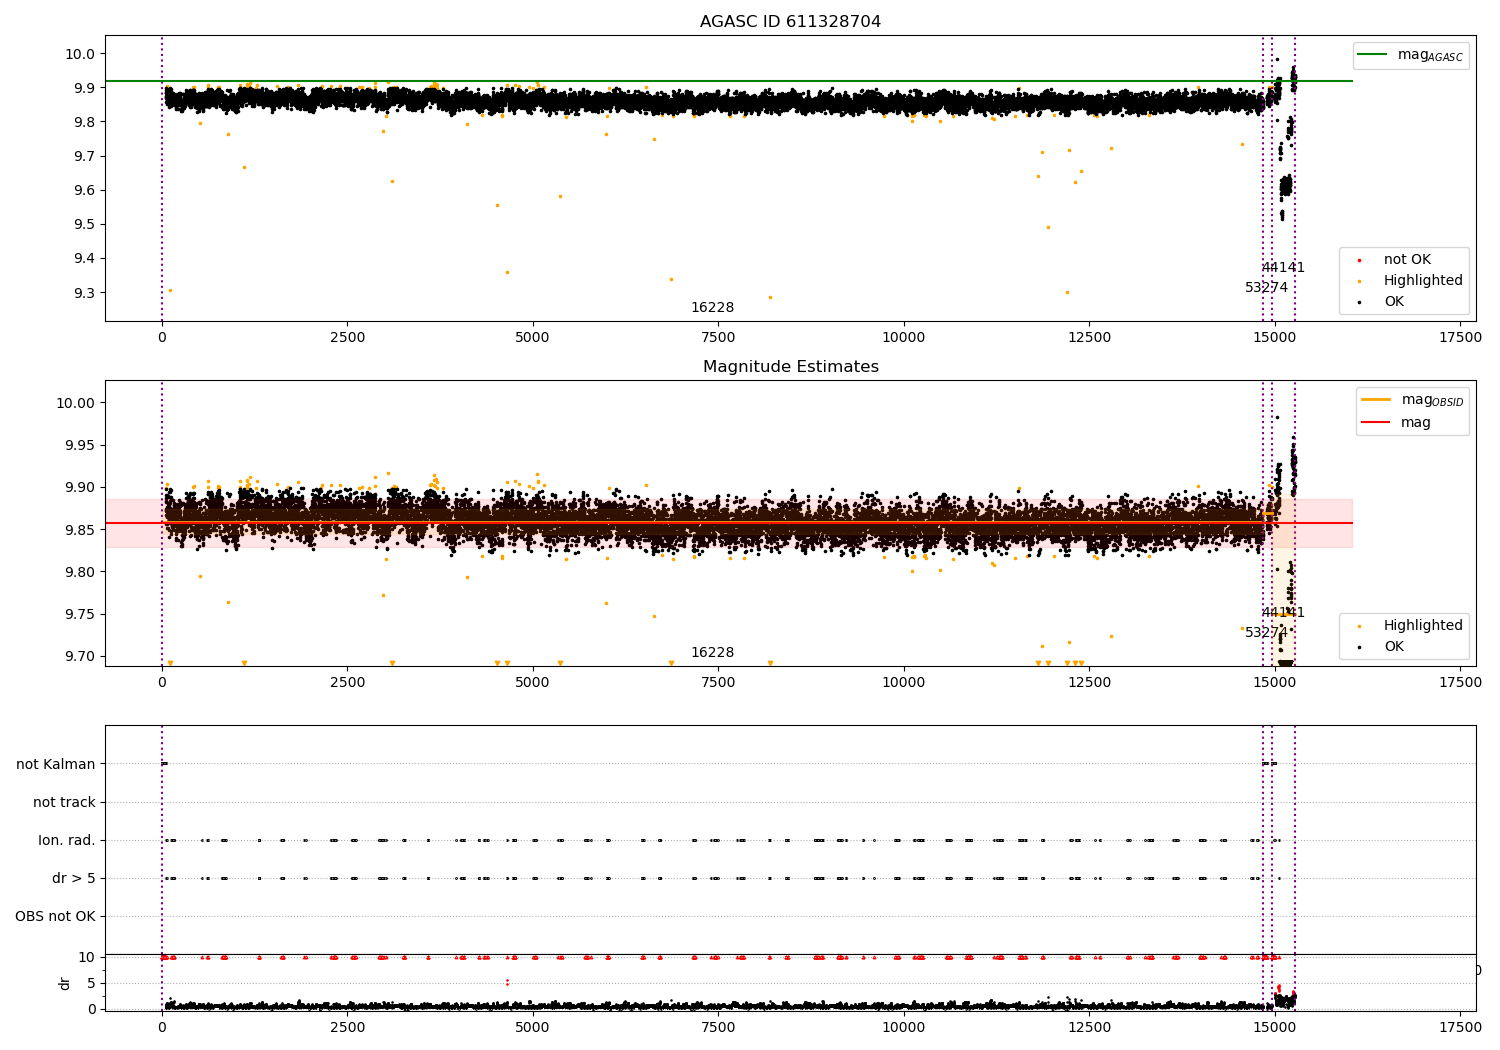Click the dotted purple line at x=0, top plot
This screenshot has width=1500, height=1050.
click(x=162, y=178)
